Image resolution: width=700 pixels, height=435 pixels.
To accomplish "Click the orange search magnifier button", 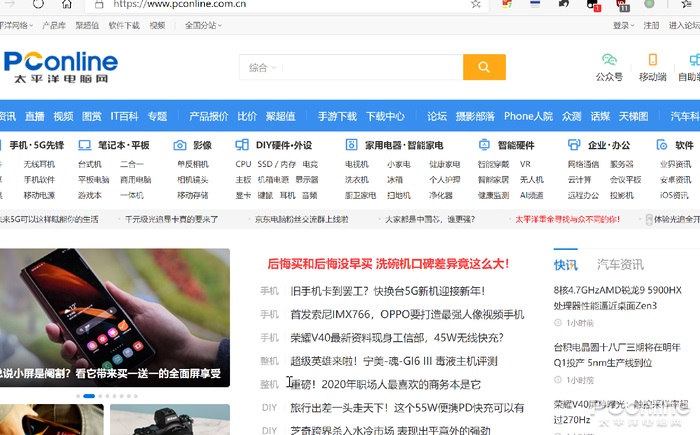I will tap(484, 67).
